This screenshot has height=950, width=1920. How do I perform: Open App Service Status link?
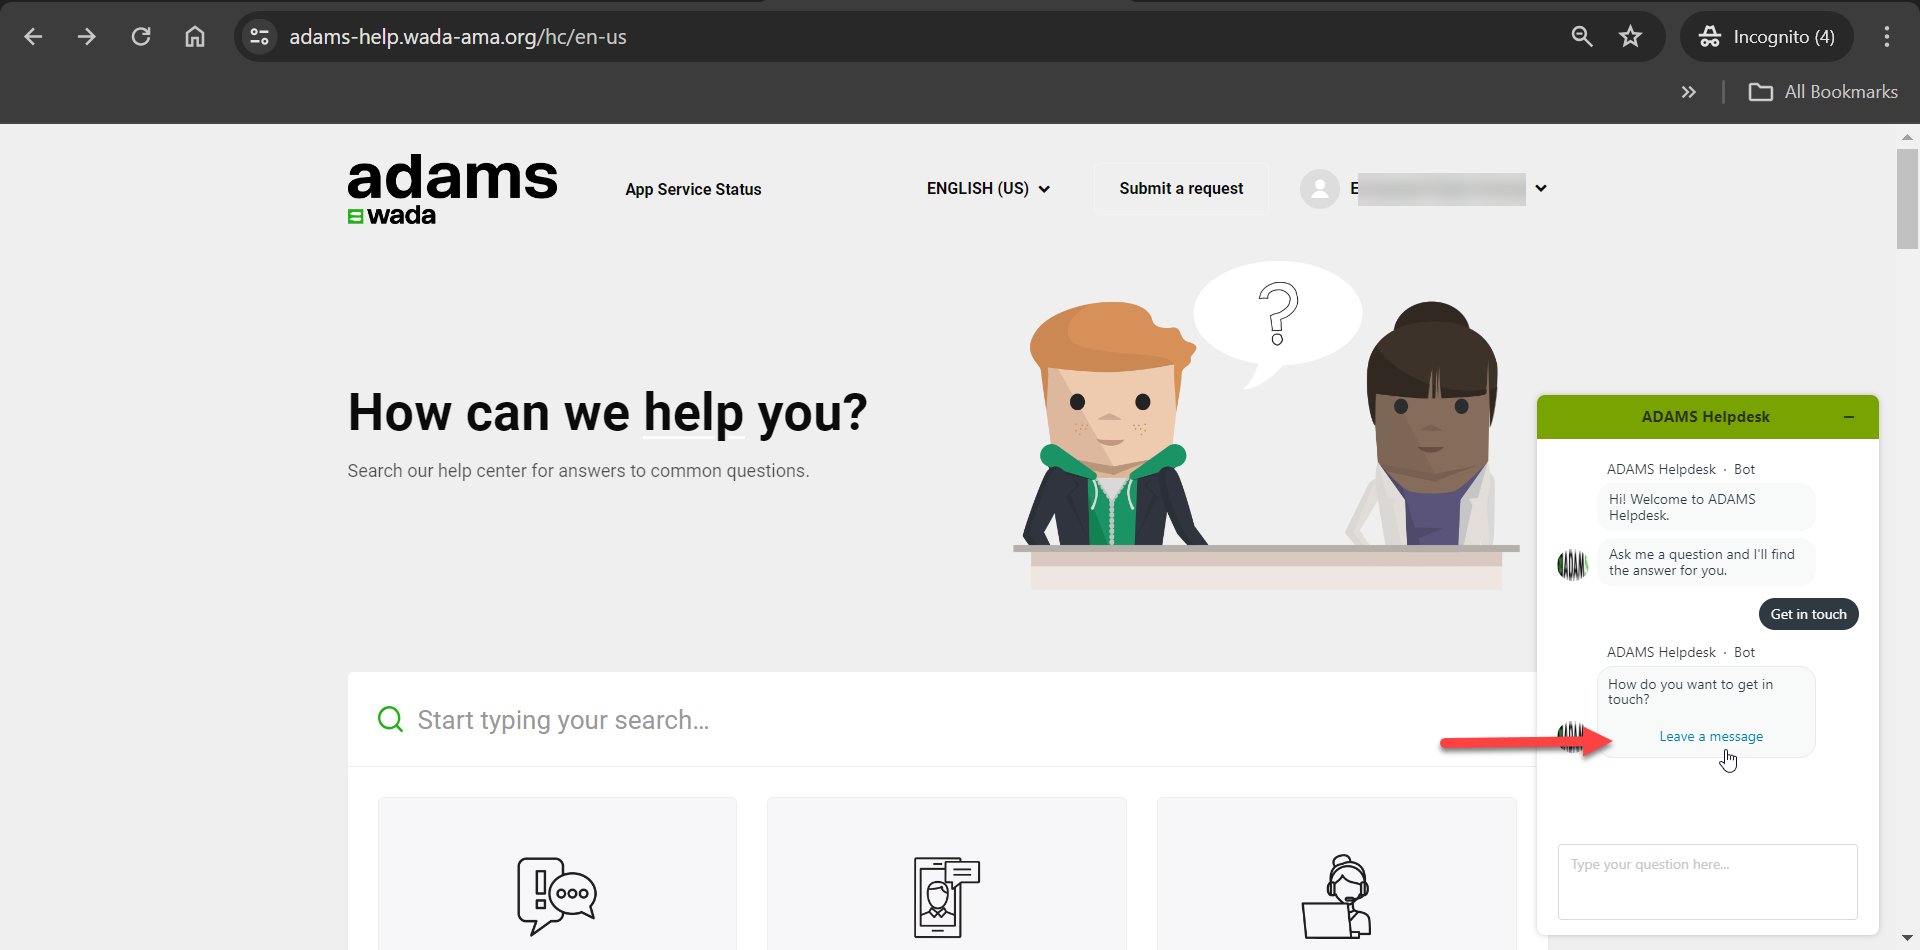click(693, 189)
